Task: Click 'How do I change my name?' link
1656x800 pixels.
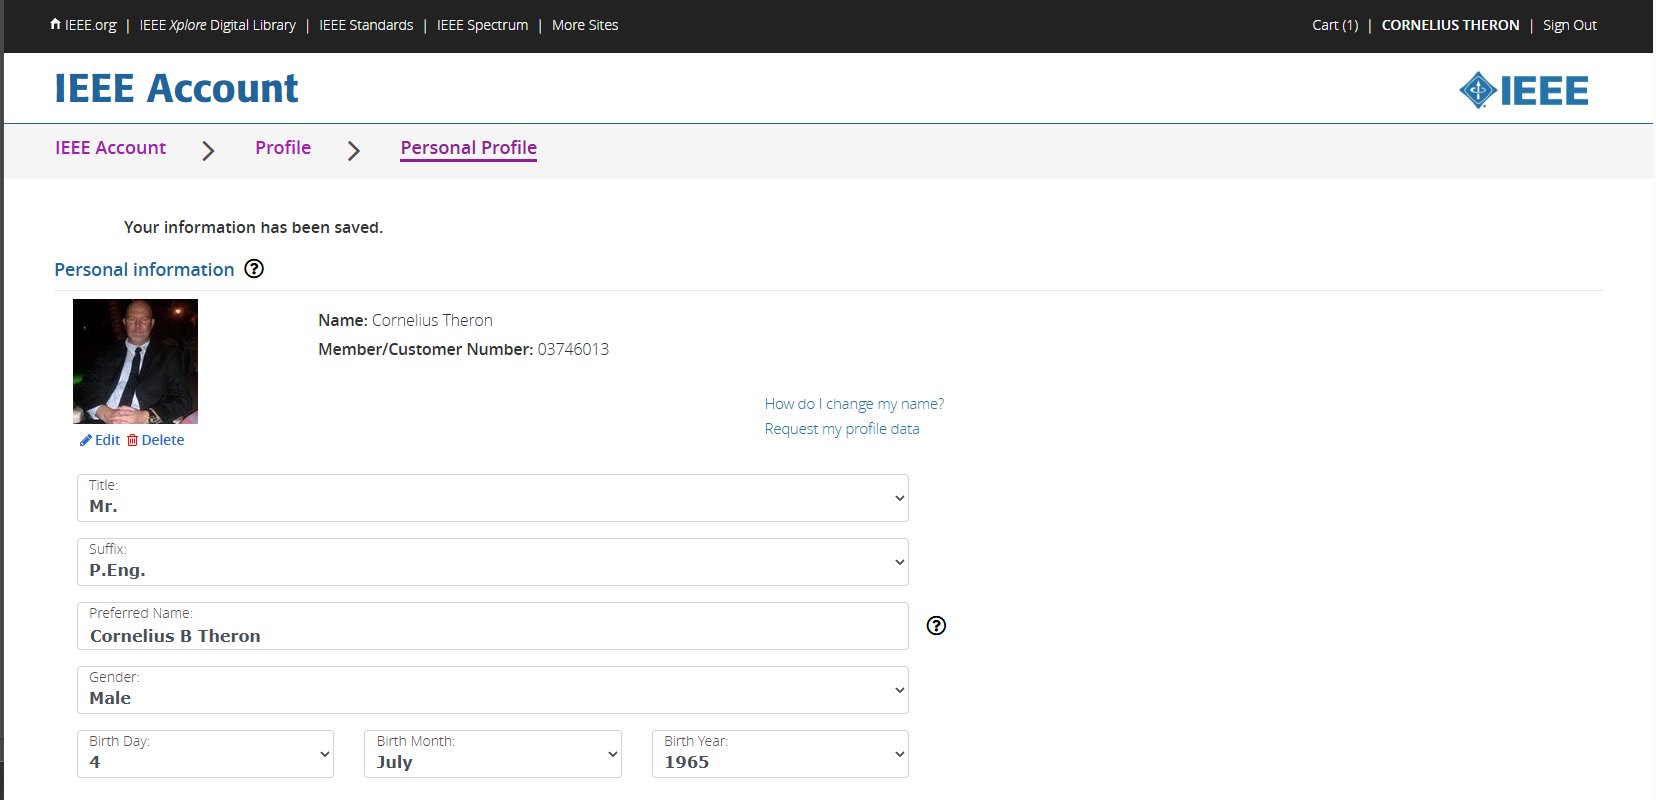Action: tap(854, 404)
